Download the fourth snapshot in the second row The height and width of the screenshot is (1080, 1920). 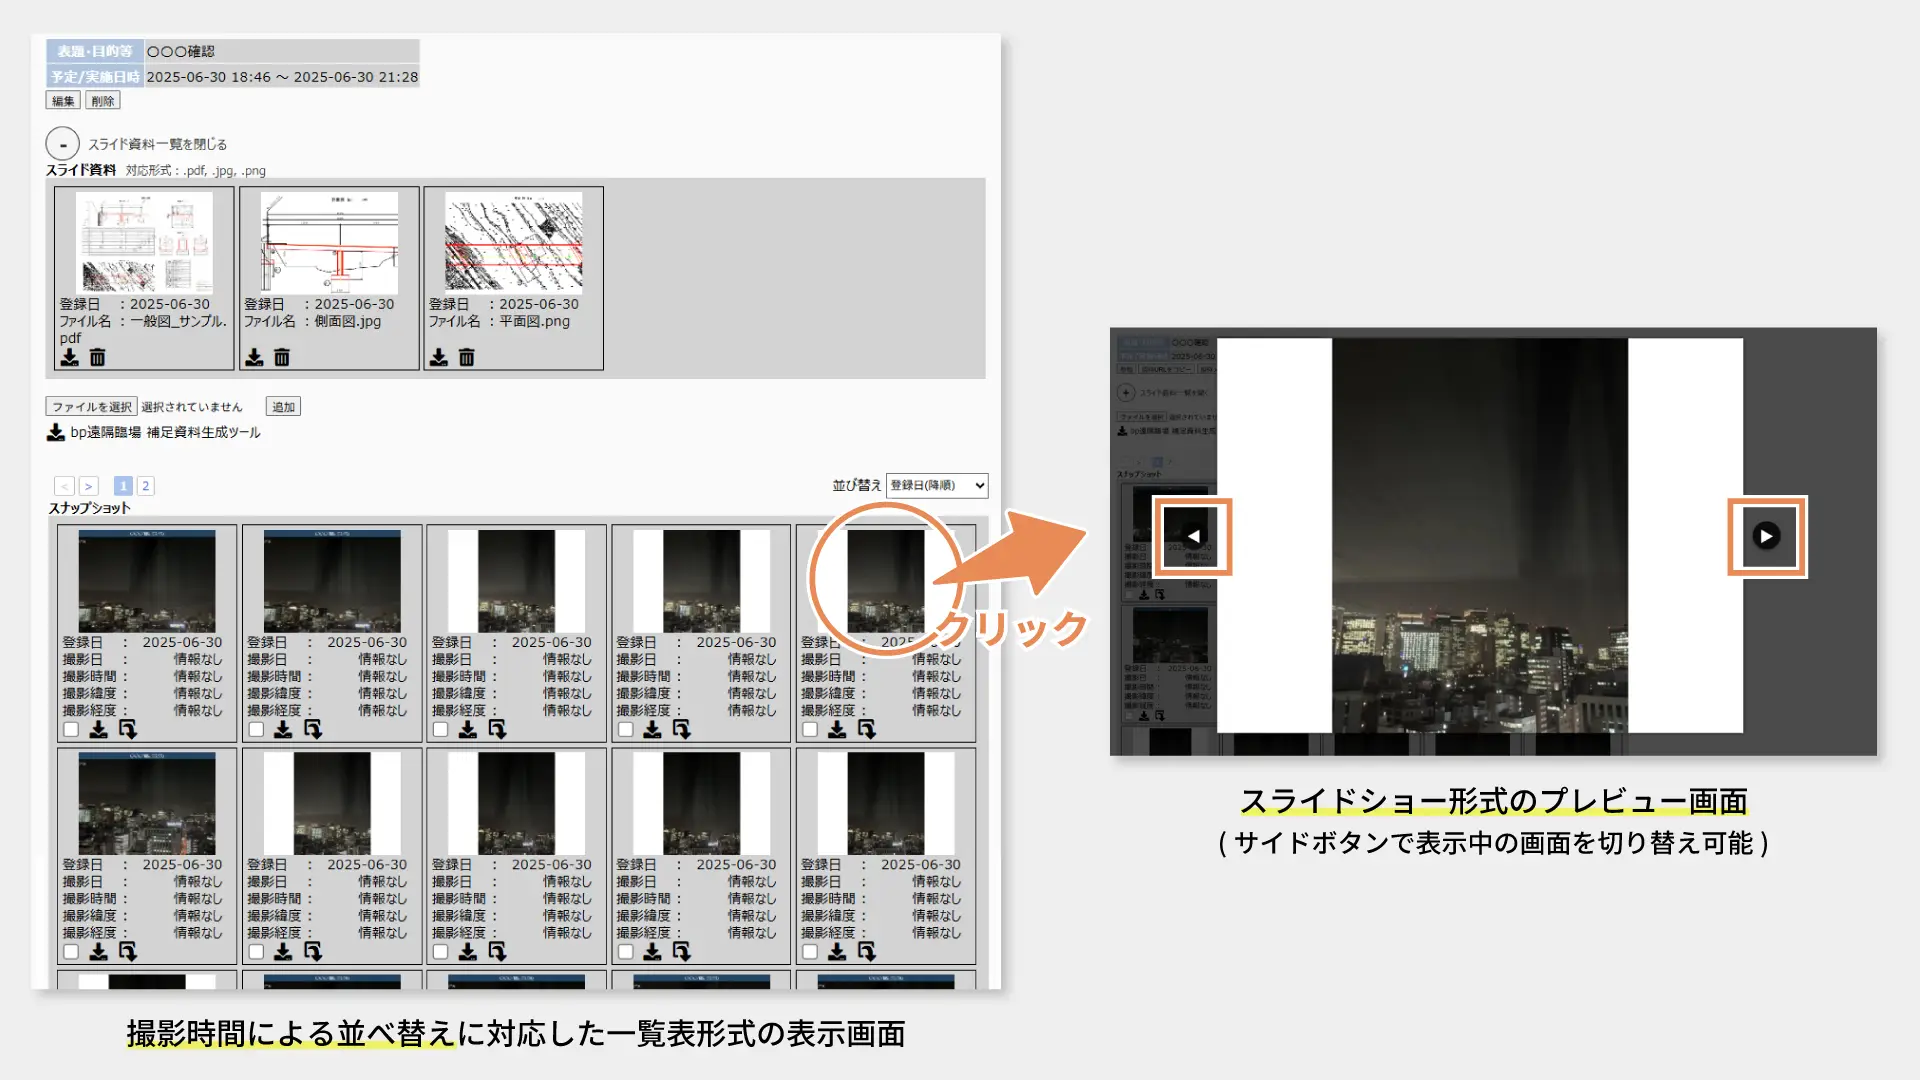tap(652, 952)
